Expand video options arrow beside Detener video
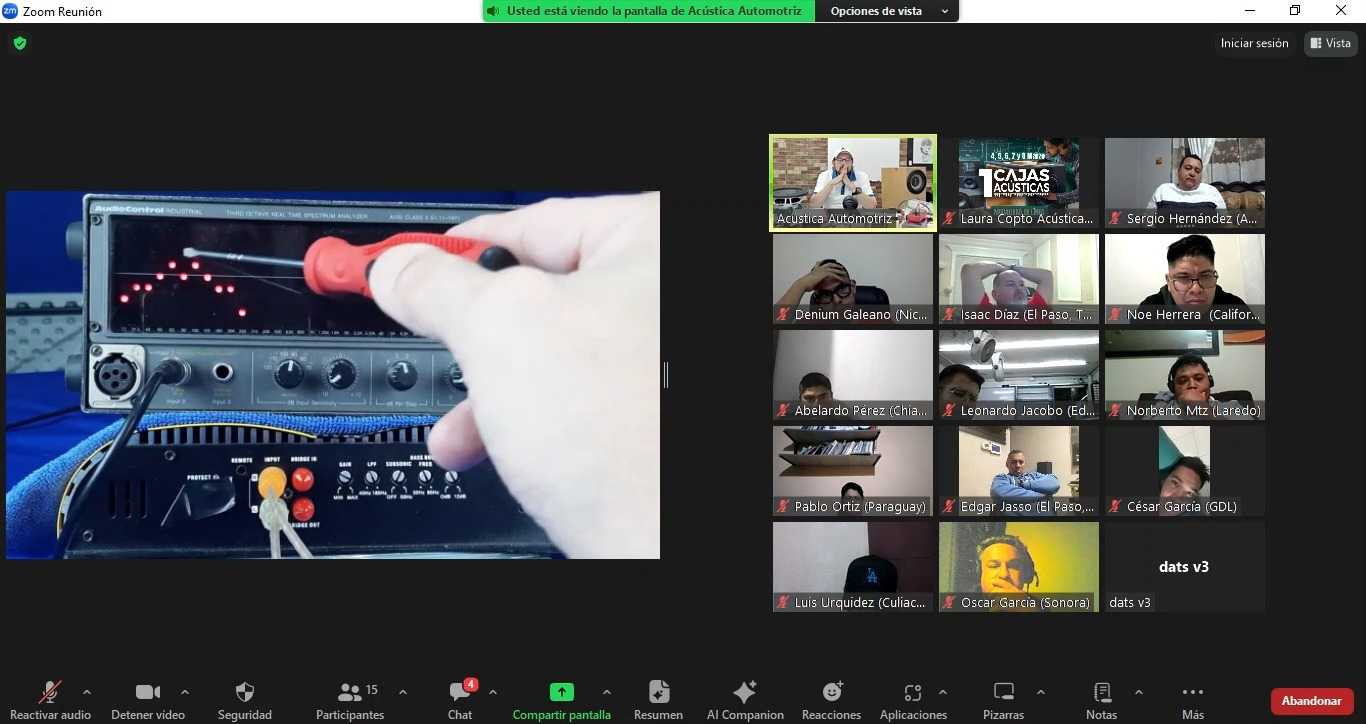Image resolution: width=1366 pixels, height=724 pixels. 185,692
